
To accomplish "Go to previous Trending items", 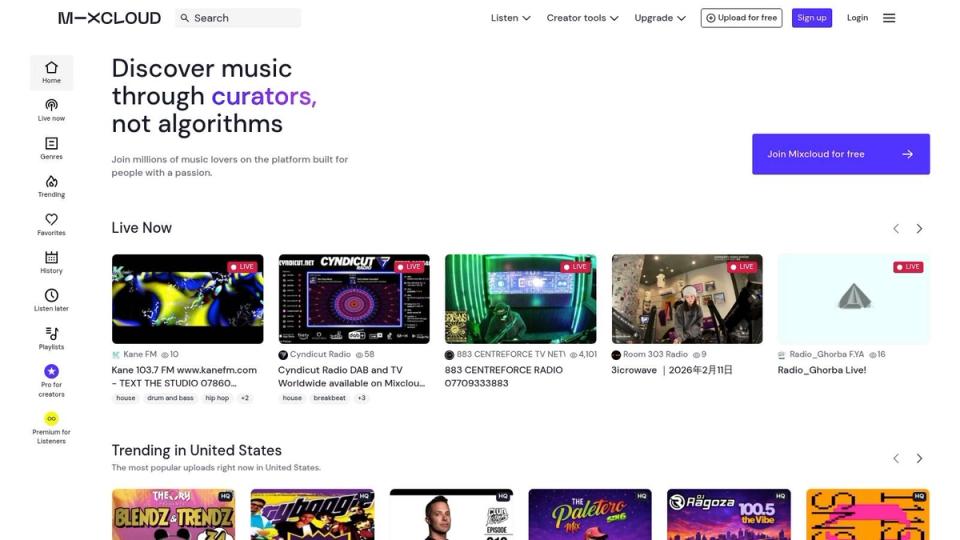I will [x=896, y=458].
